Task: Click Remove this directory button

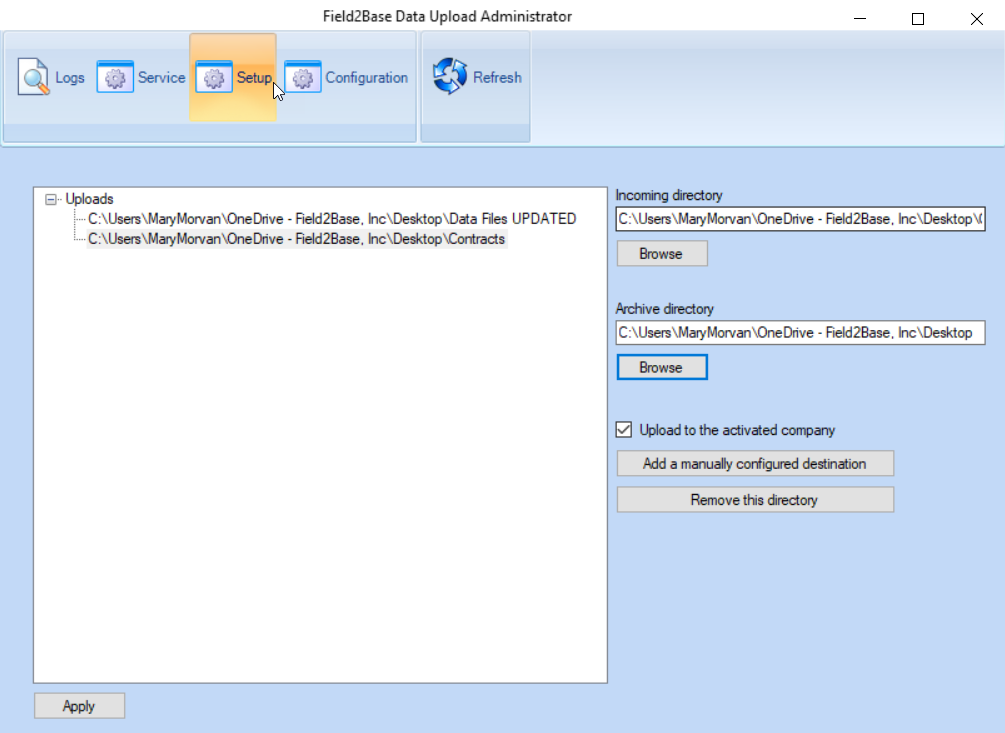Action: 755,500
